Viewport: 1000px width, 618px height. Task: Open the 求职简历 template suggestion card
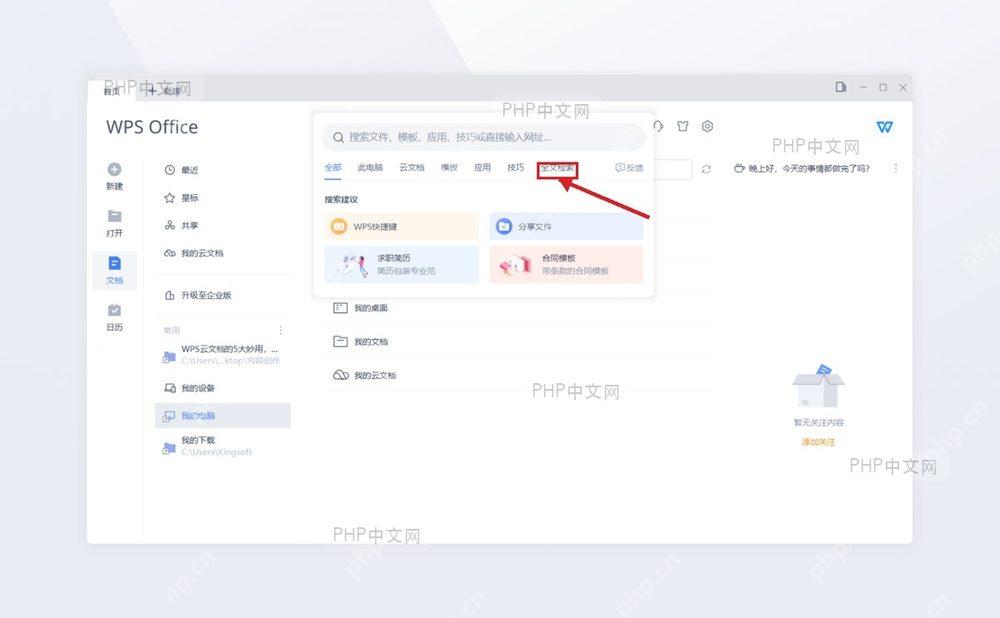401,264
